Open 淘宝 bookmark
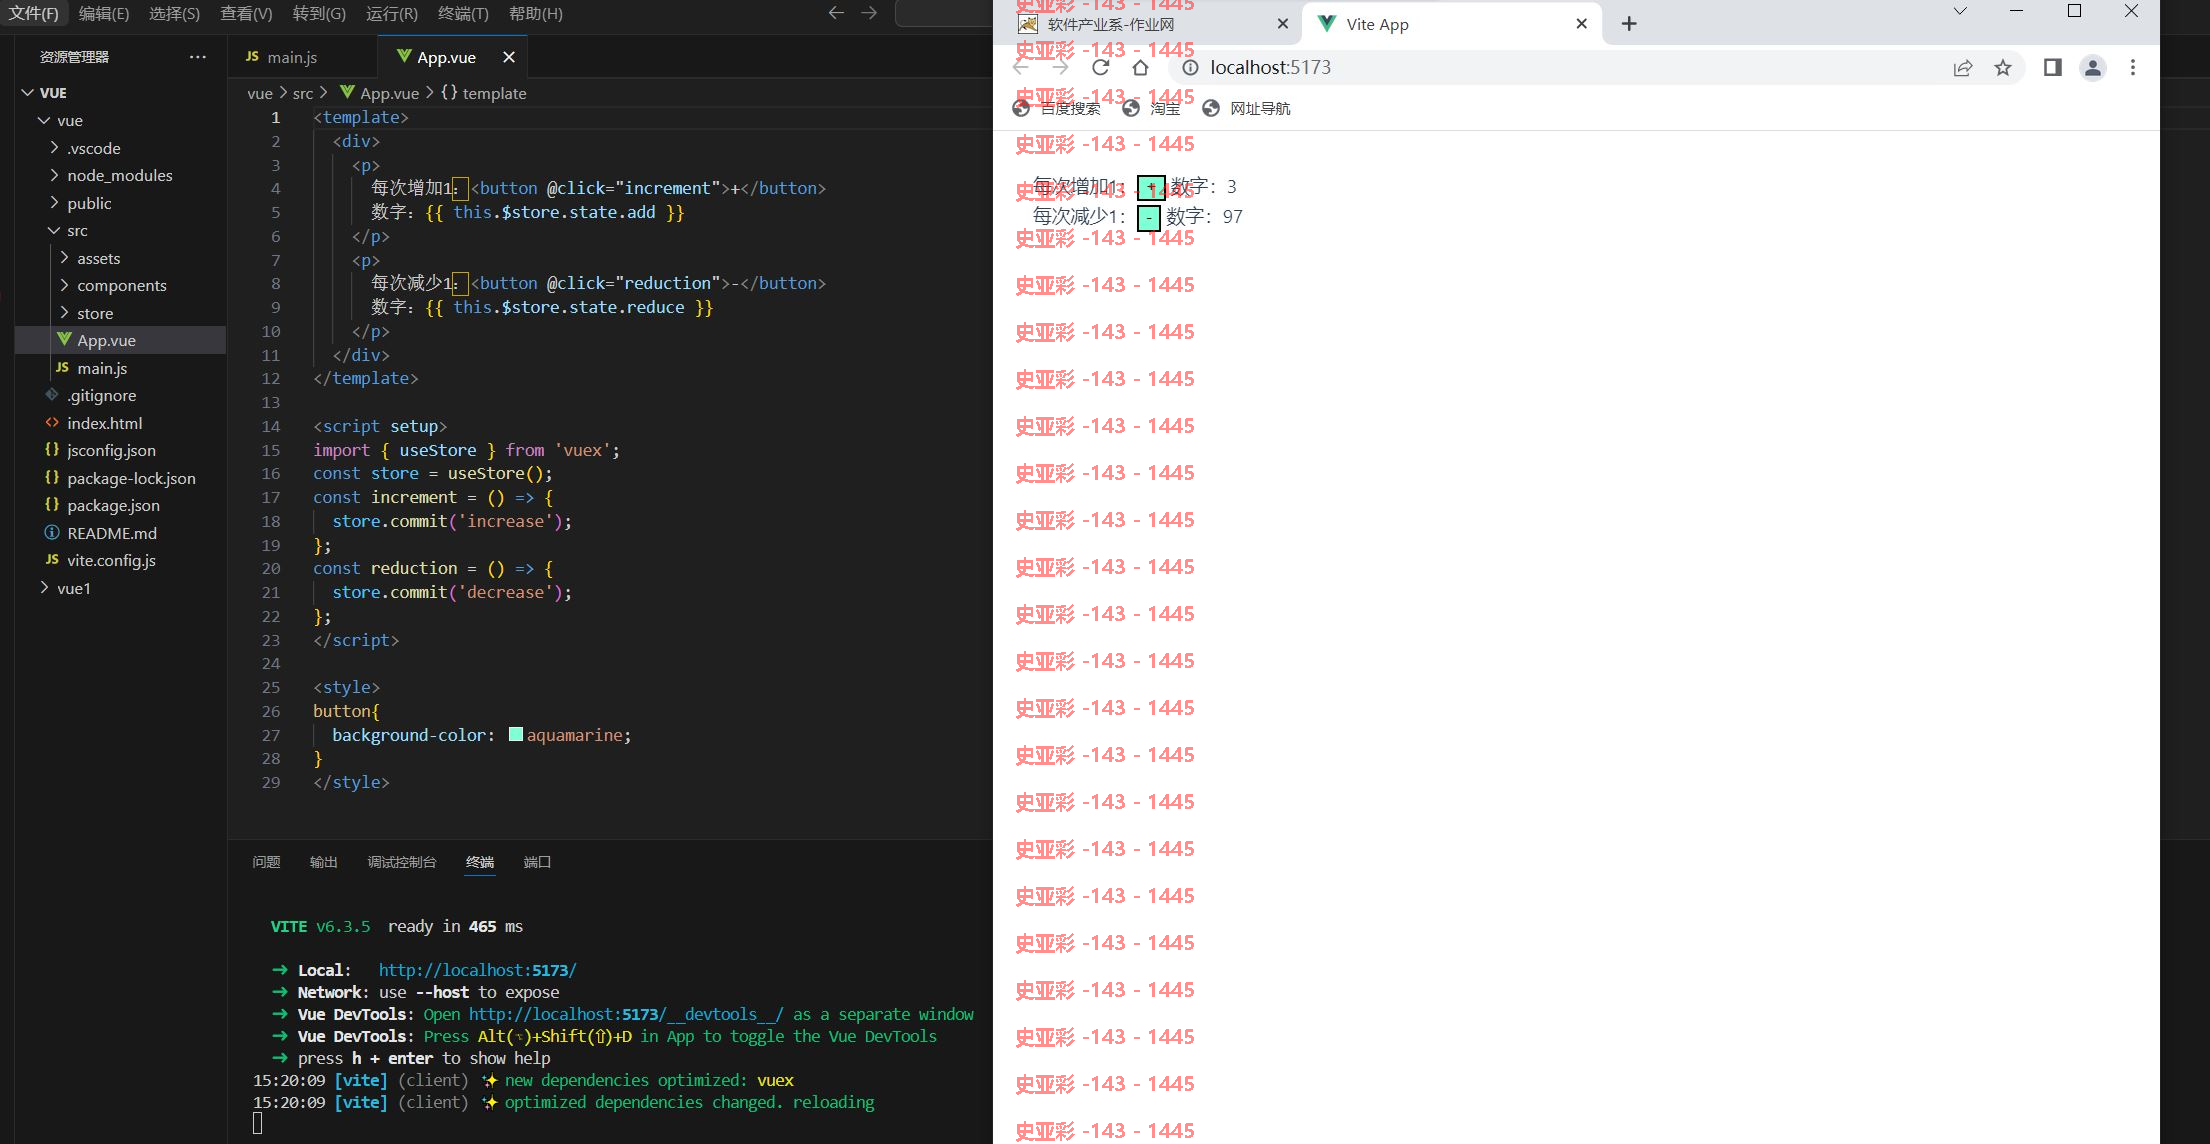2210x1144 pixels. (x=1151, y=108)
